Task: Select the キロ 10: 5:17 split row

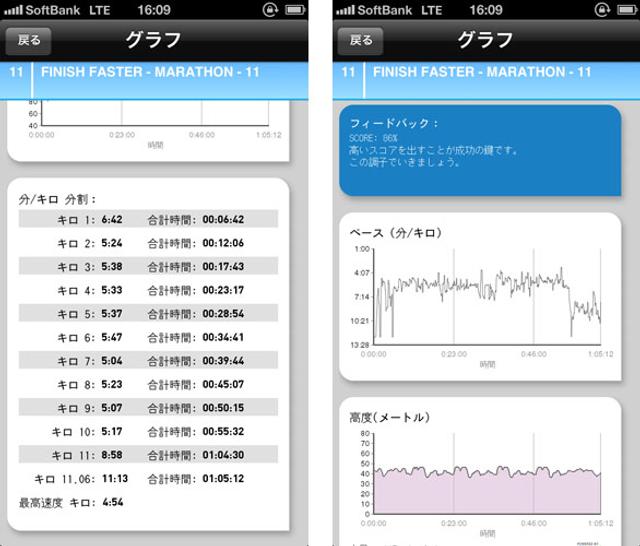Action: [x=148, y=431]
